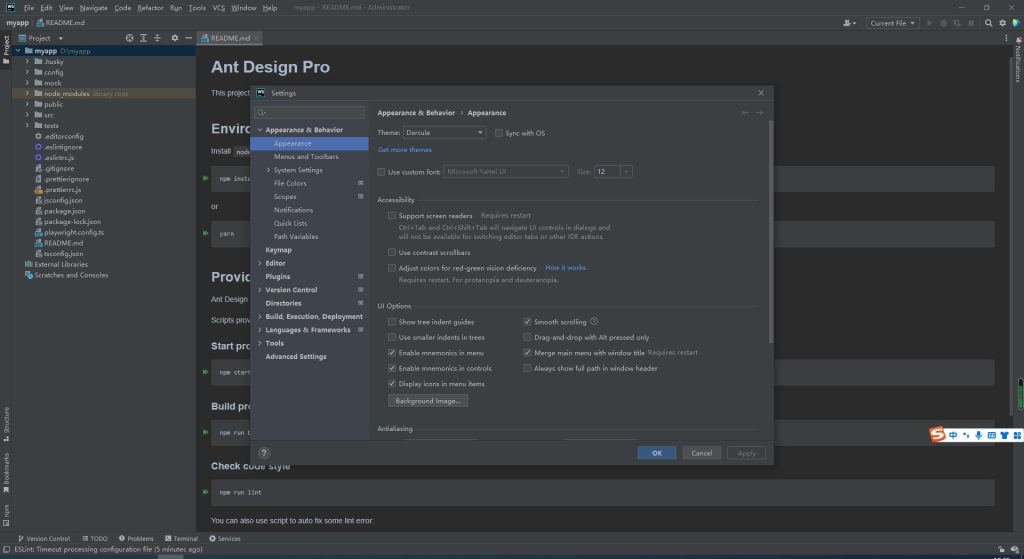Open the Bookmarks side tool window

[x=6, y=473]
